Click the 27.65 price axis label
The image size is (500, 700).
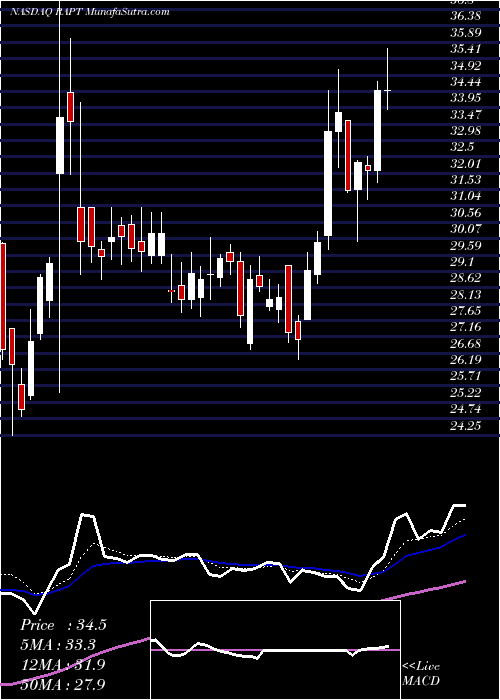pyautogui.click(x=466, y=311)
